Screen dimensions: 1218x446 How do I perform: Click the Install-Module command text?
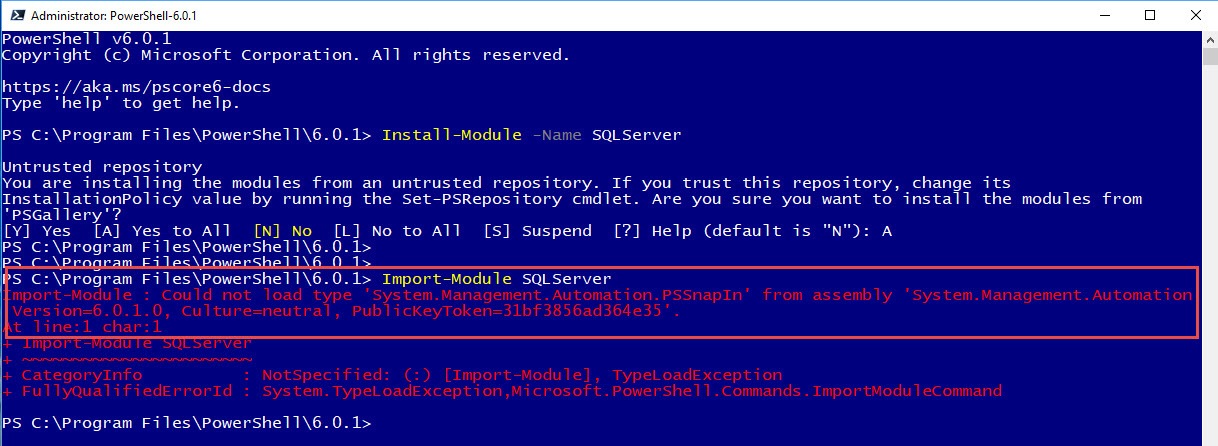point(452,135)
